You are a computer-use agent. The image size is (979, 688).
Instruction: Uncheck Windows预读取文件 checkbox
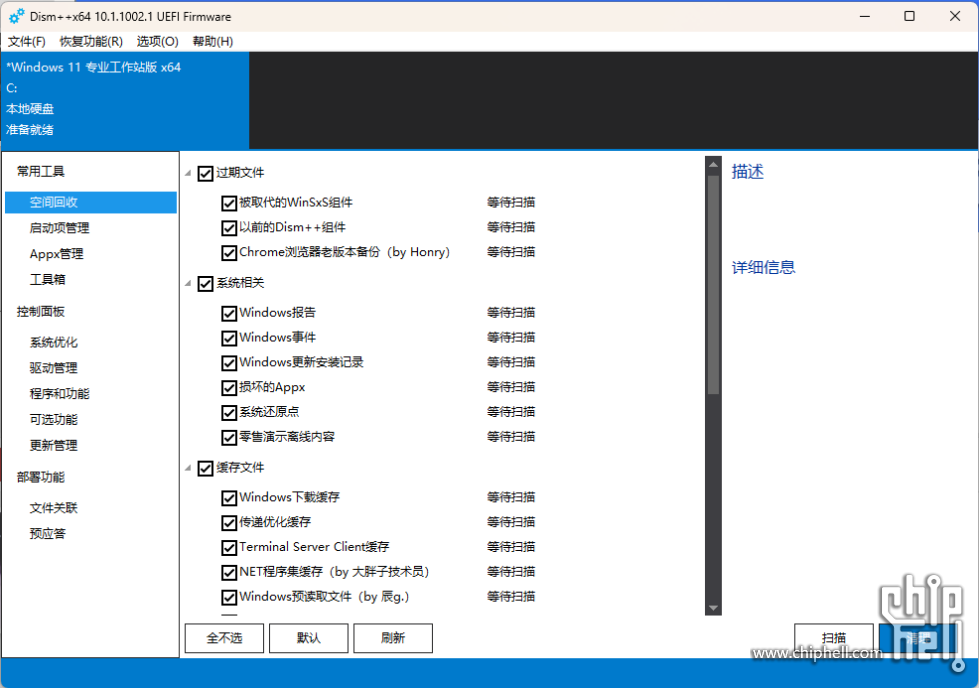pyautogui.click(x=229, y=597)
